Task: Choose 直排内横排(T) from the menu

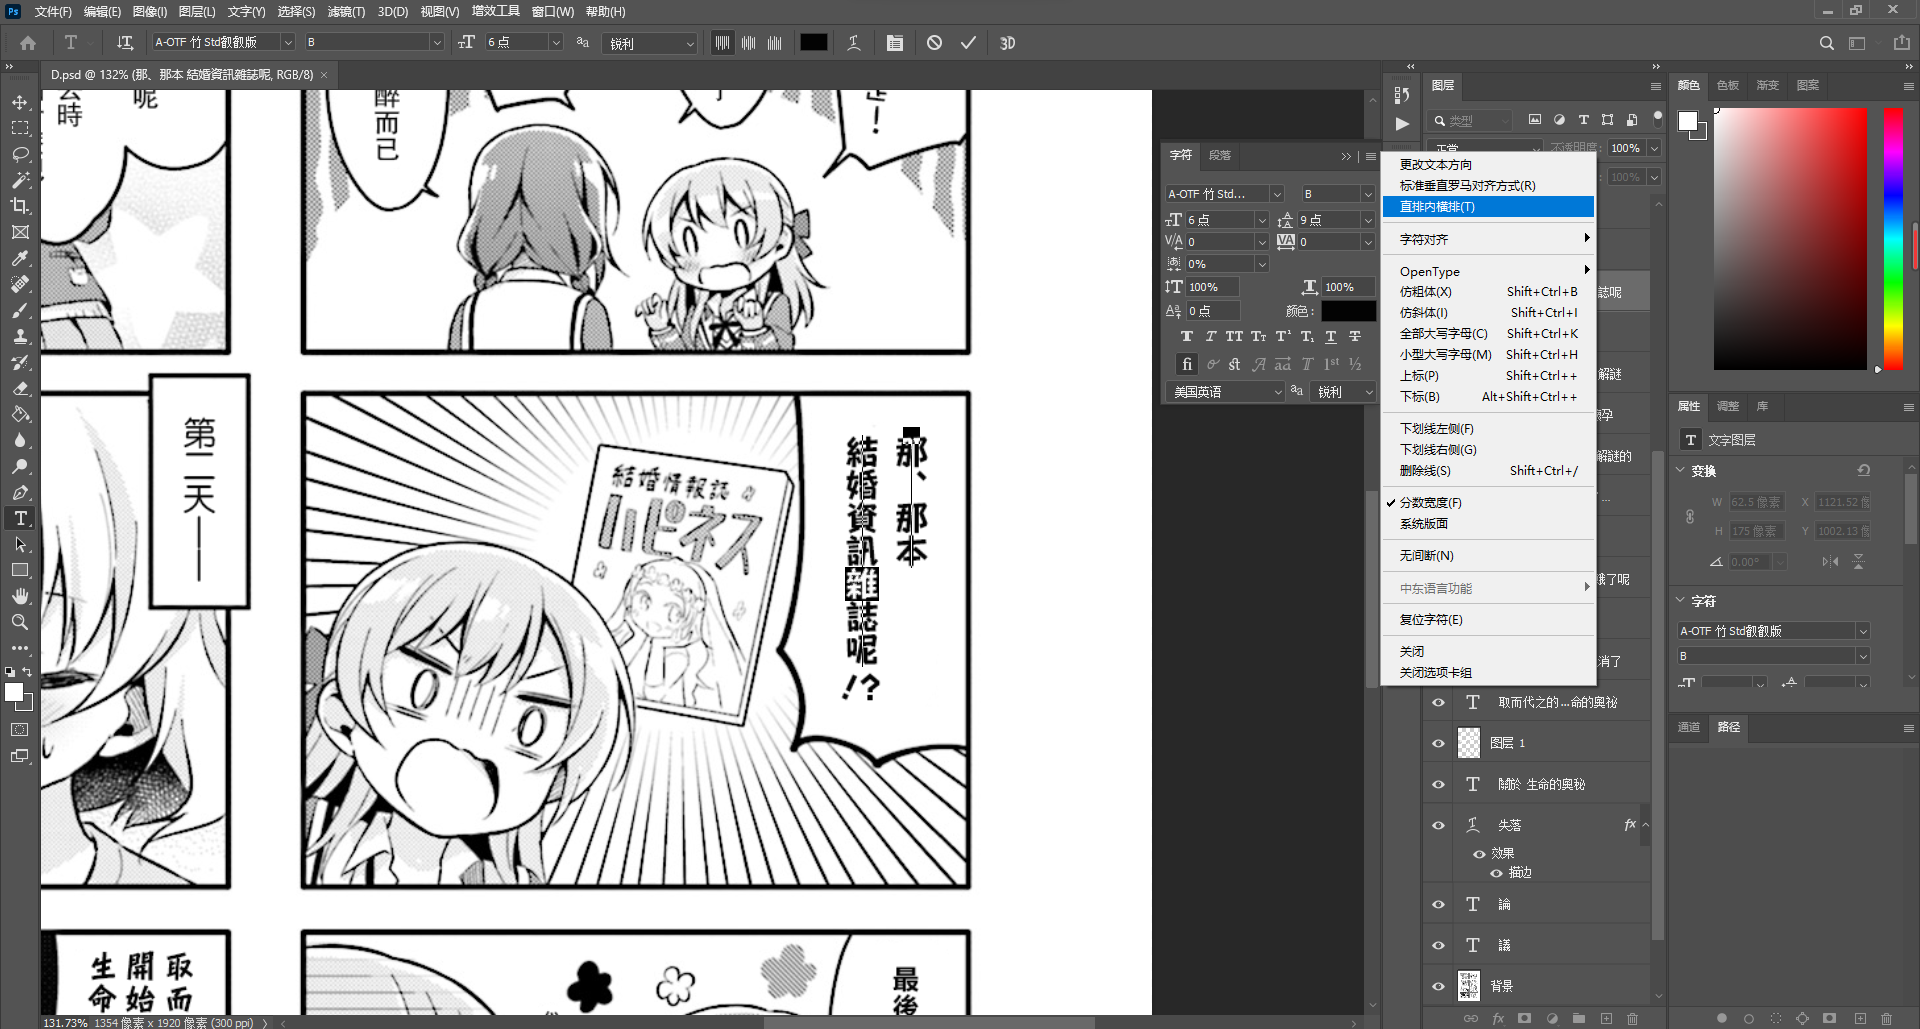Action: point(1488,207)
